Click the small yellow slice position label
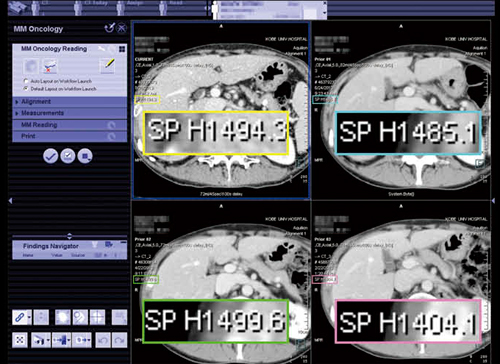500x364 pixels. coord(147,99)
